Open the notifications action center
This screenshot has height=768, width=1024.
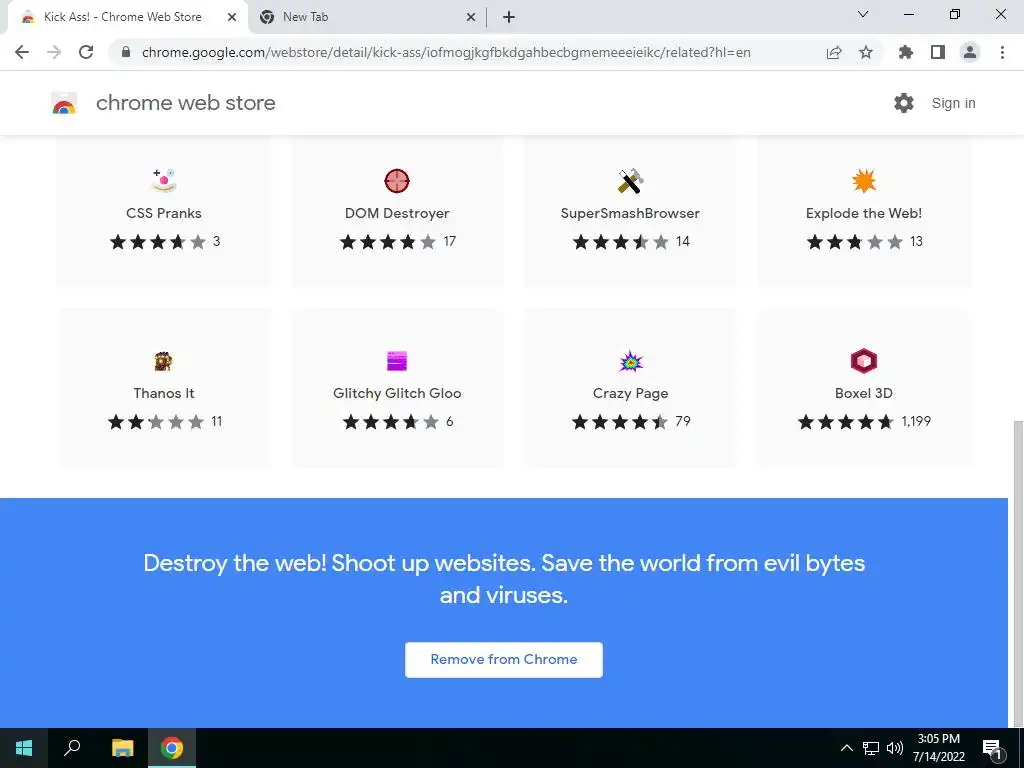[x=992, y=748]
